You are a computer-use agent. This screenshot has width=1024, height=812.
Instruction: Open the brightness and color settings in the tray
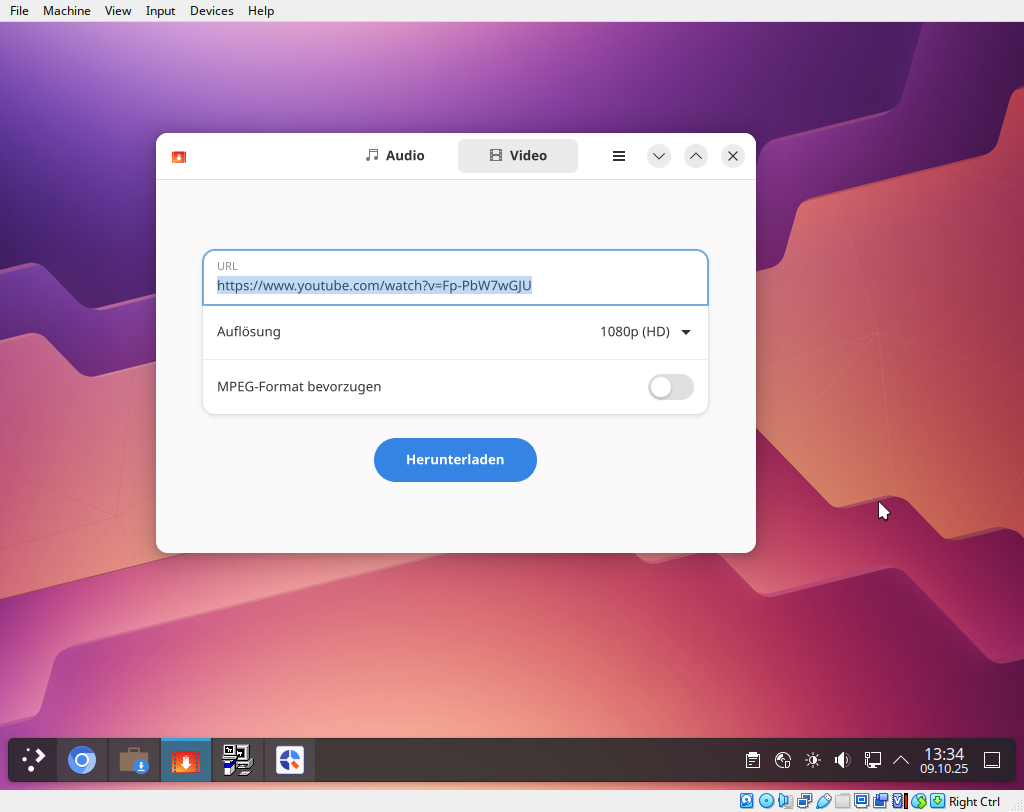point(813,760)
